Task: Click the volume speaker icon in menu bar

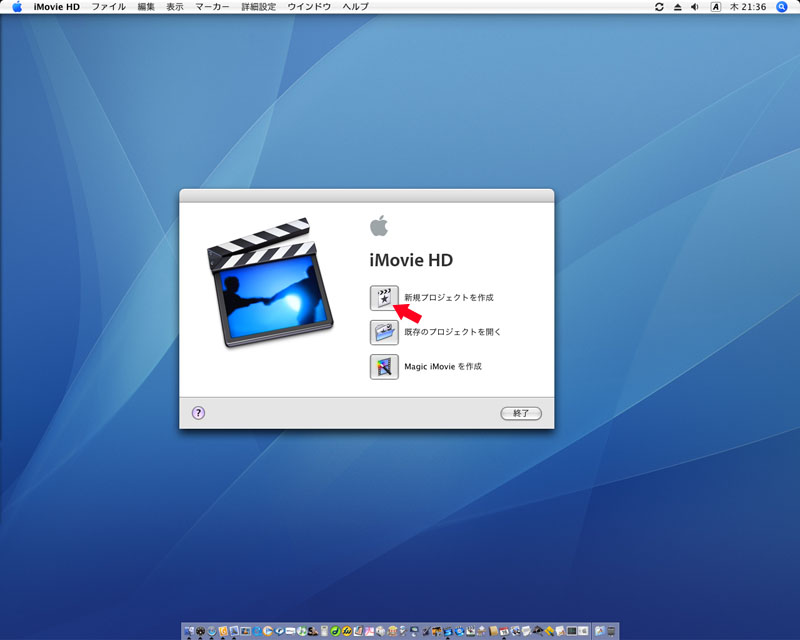Action: [x=695, y=7]
